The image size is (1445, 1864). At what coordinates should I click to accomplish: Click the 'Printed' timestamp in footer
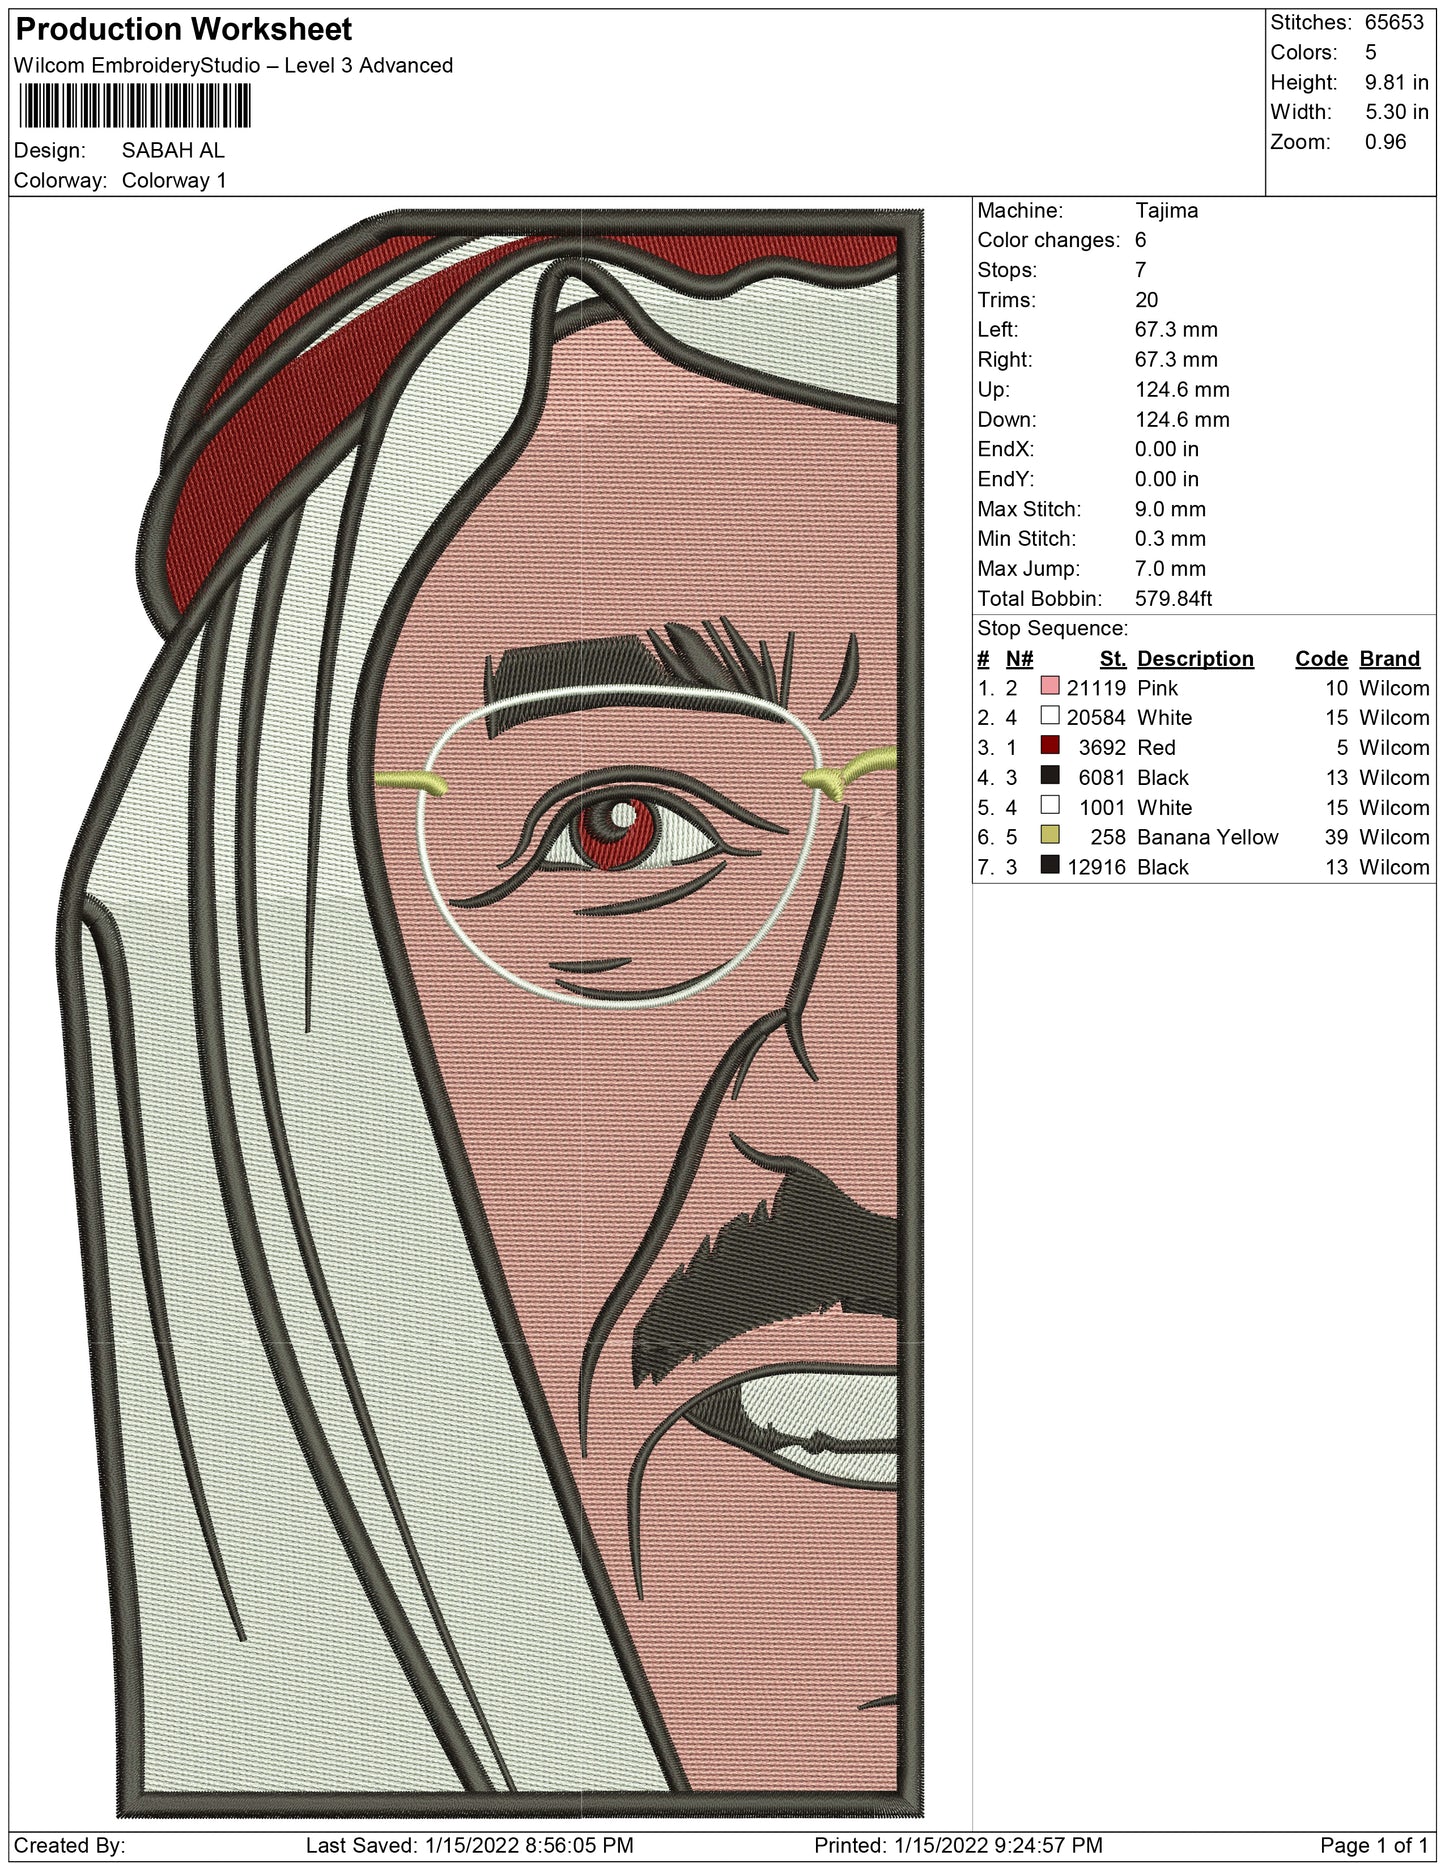click(x=958, y=1846)
